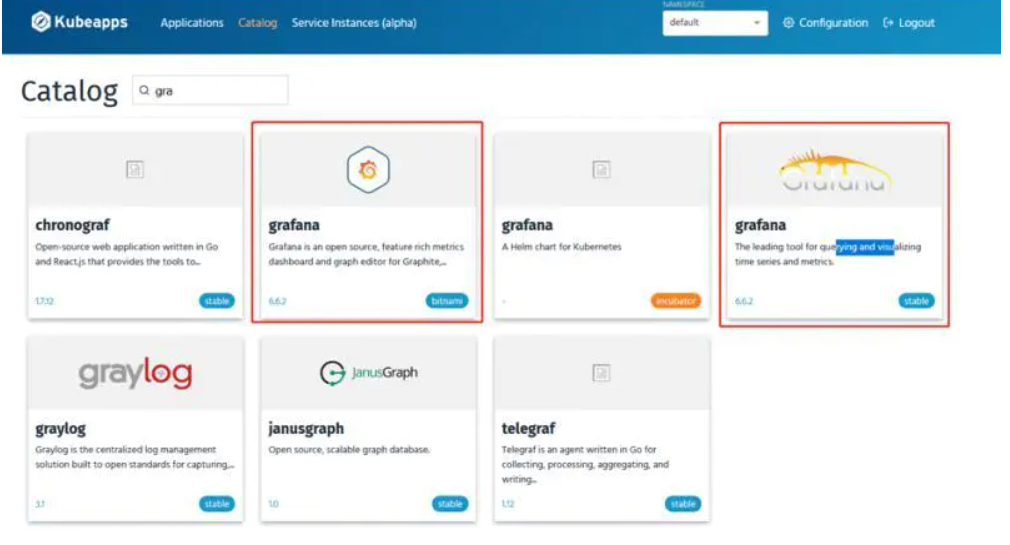Click the graylog logo image
Viewport: 1010px width, 545px height.
coord(135,373)
